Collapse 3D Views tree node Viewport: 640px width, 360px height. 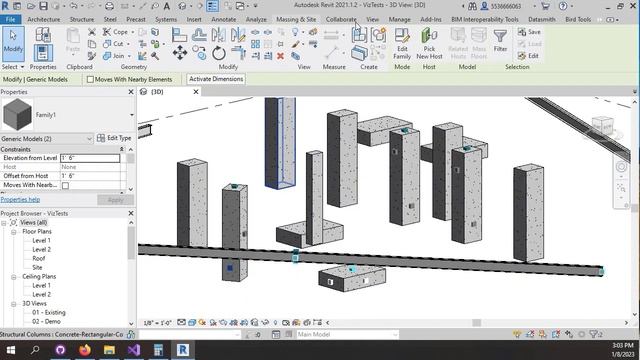[x=13, y=304]
